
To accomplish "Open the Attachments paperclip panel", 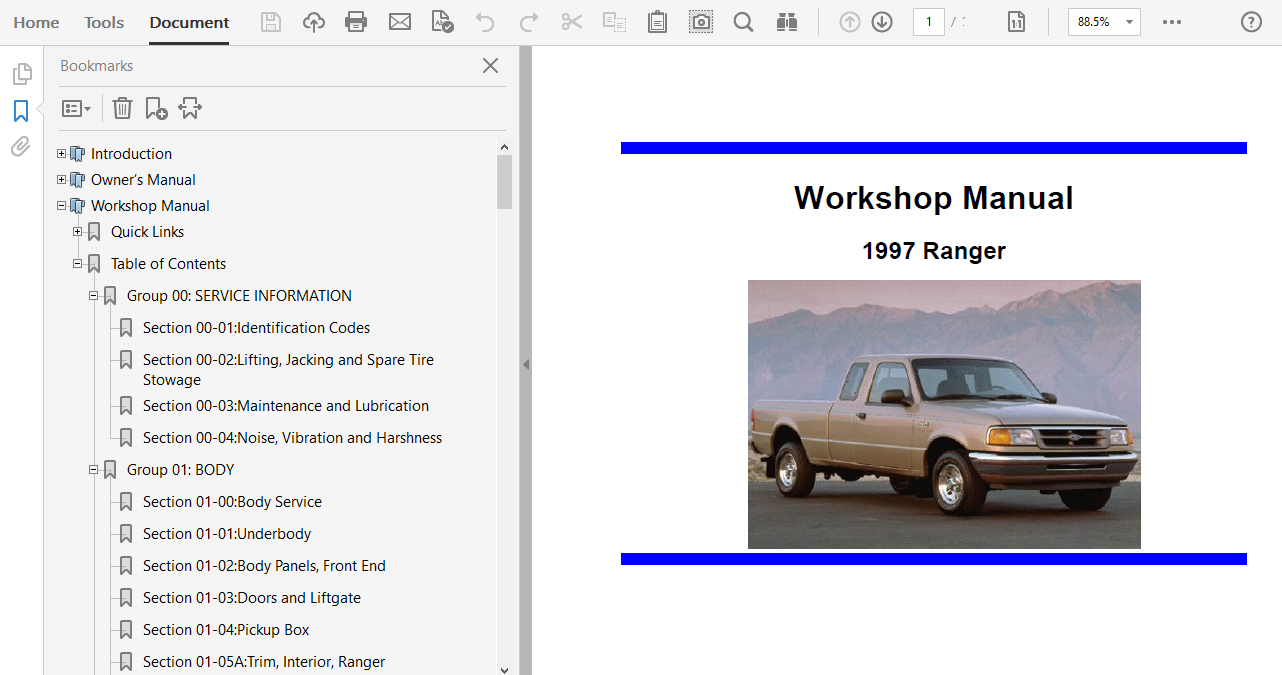I will point(21,147).
